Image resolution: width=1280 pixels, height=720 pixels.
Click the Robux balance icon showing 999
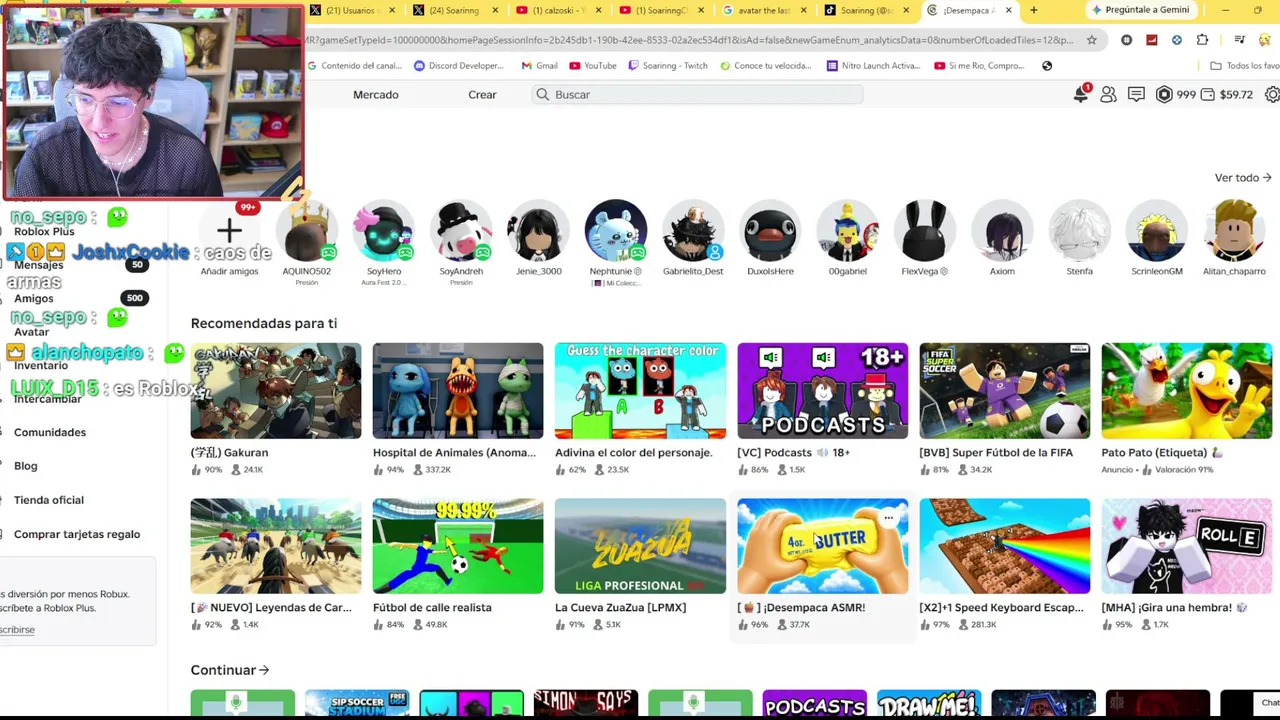tap(1164, 94)
